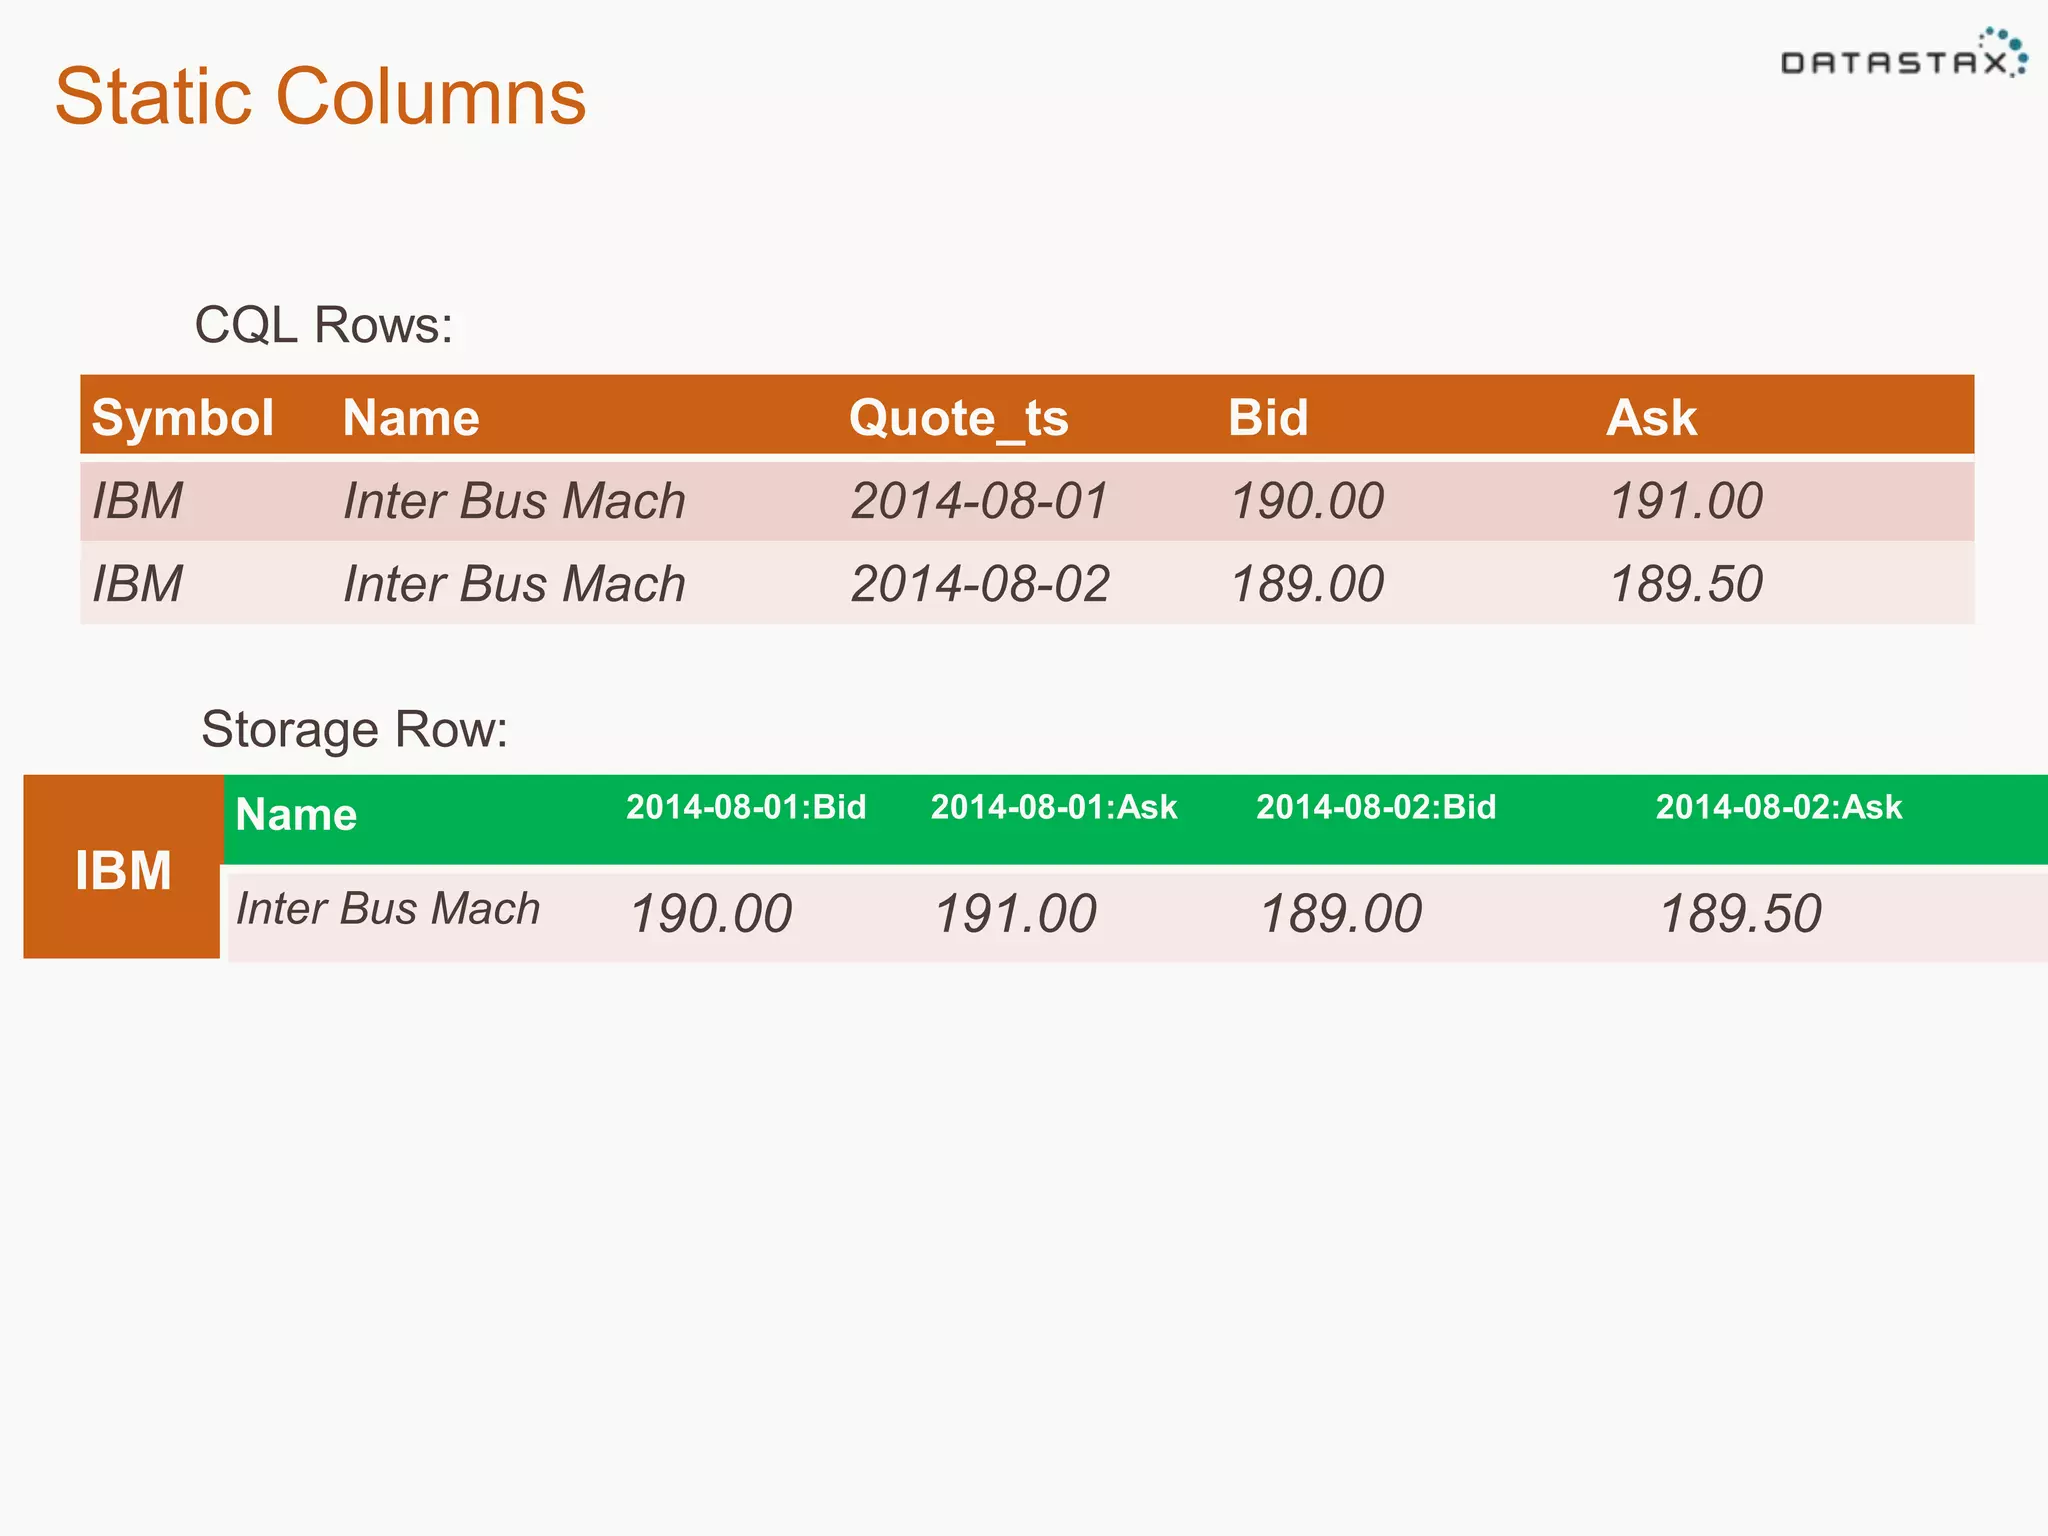
Task: Click the 'Ask' column header
Action: tap(1651, 417)
